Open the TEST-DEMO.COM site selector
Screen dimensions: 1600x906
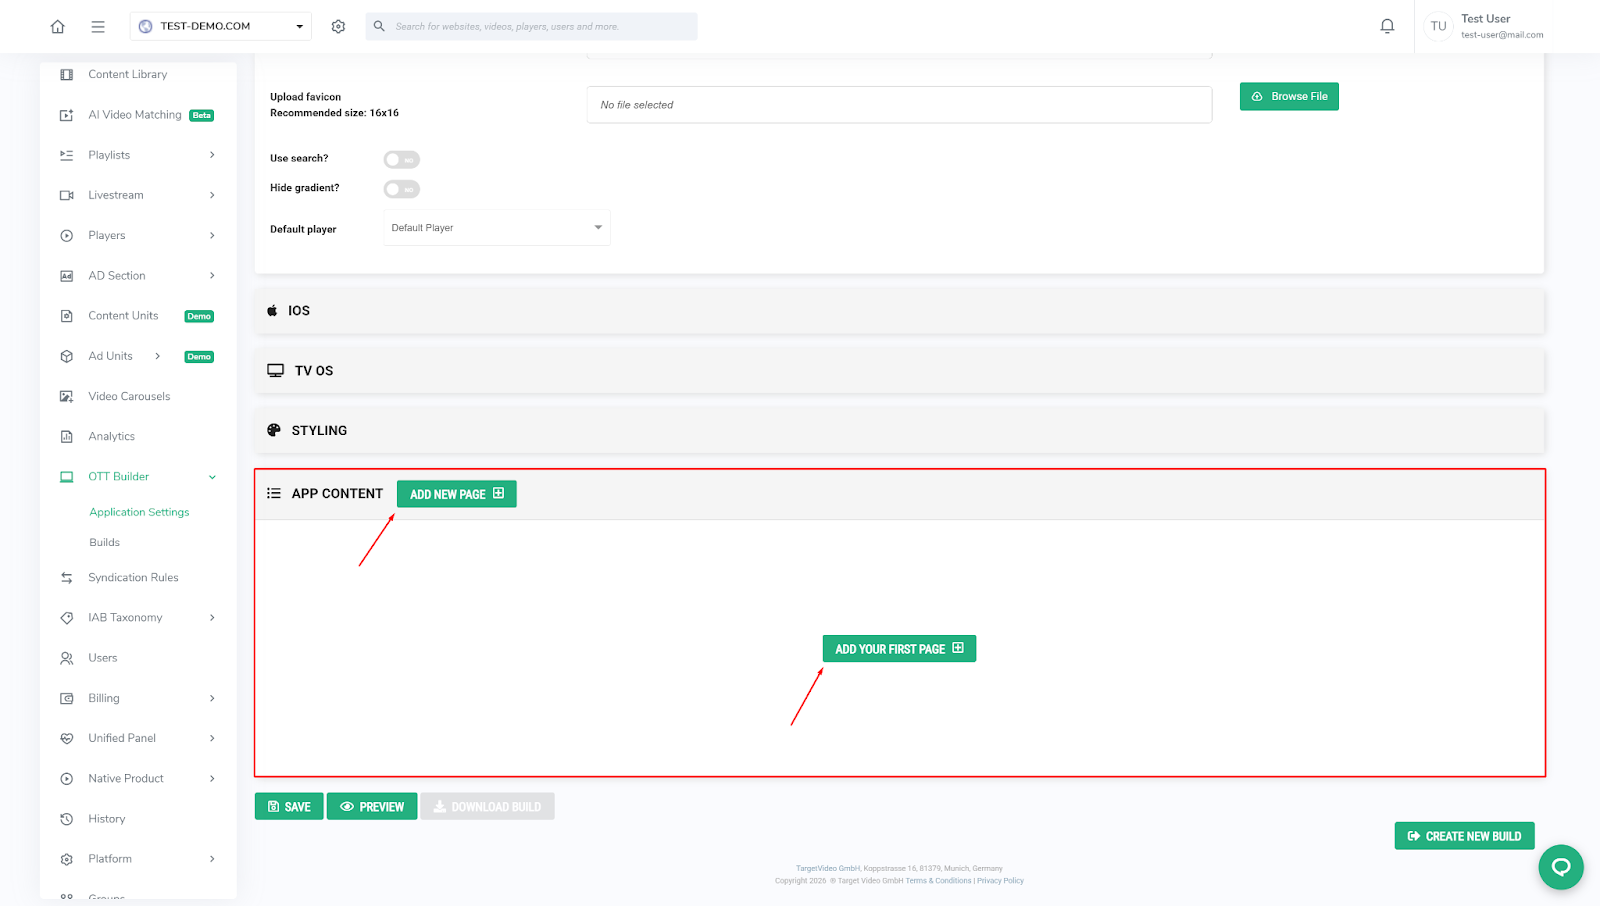[220, 27]
